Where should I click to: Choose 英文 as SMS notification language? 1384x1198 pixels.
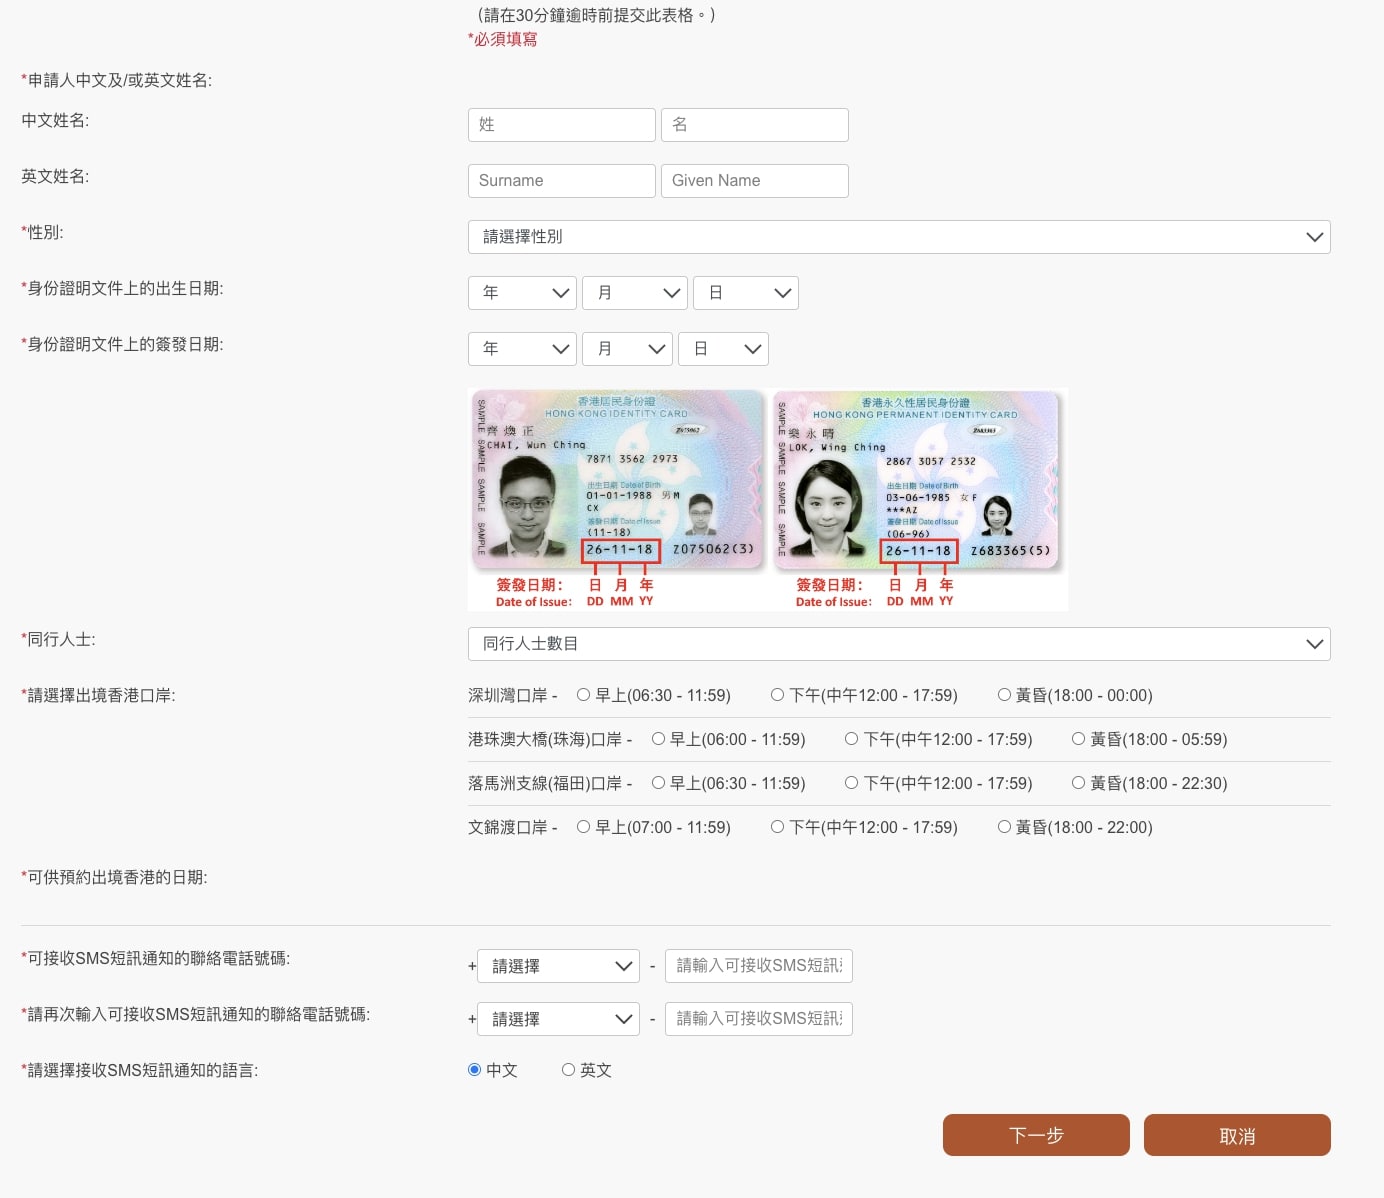coord(568,1070)
